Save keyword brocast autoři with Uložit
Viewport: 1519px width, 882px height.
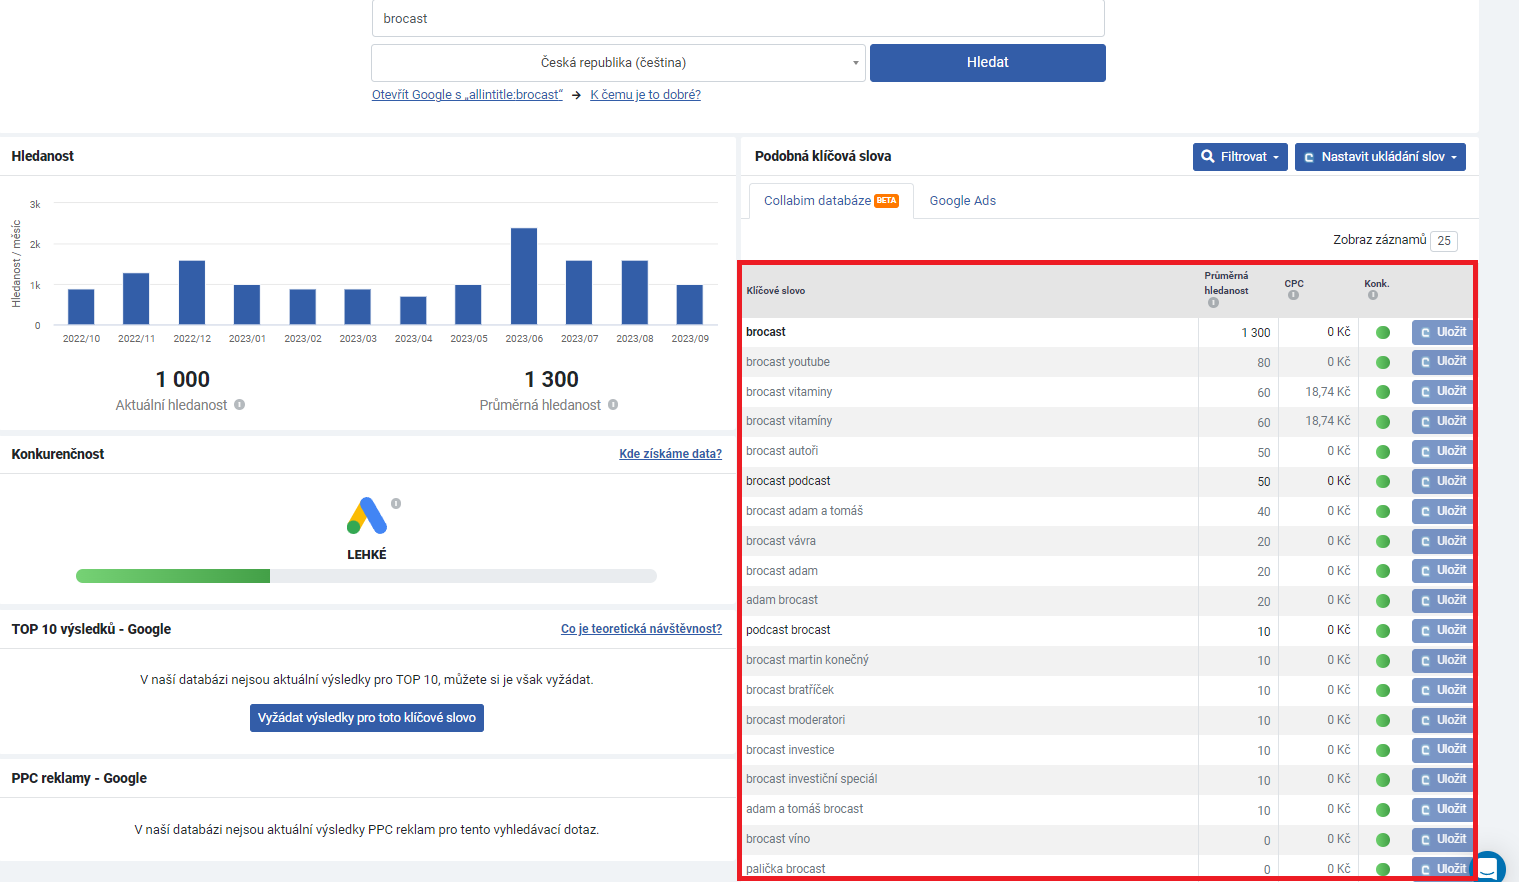[1443, 451]
